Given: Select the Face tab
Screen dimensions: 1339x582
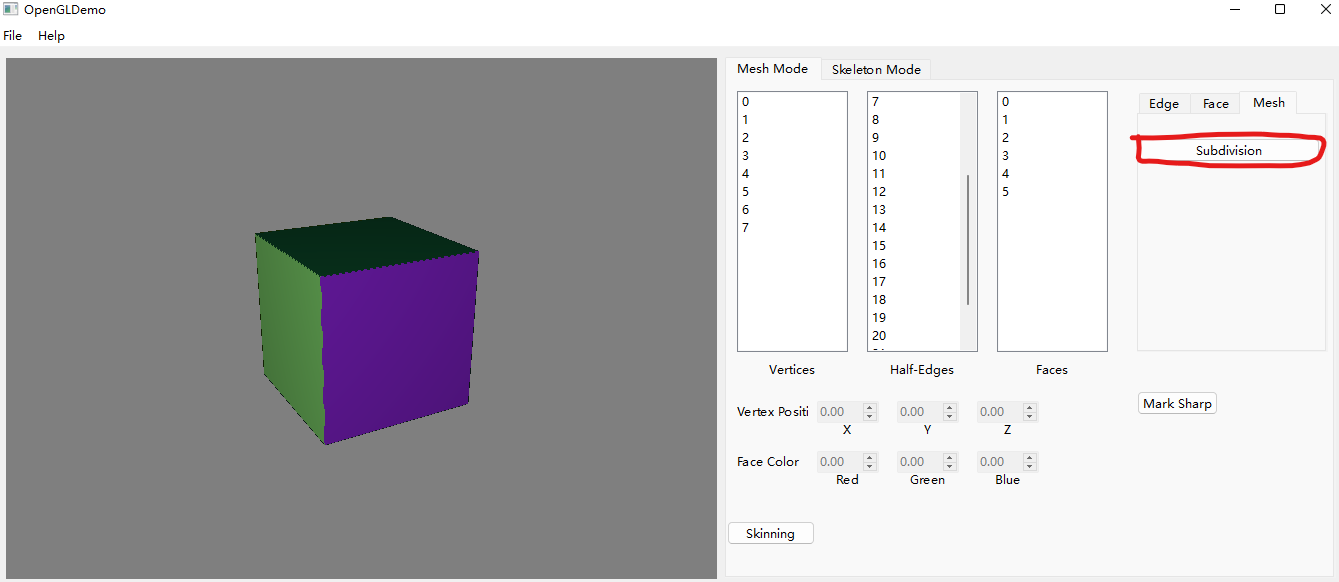Looking at the screenshot, I should [x=1214, y=103].
